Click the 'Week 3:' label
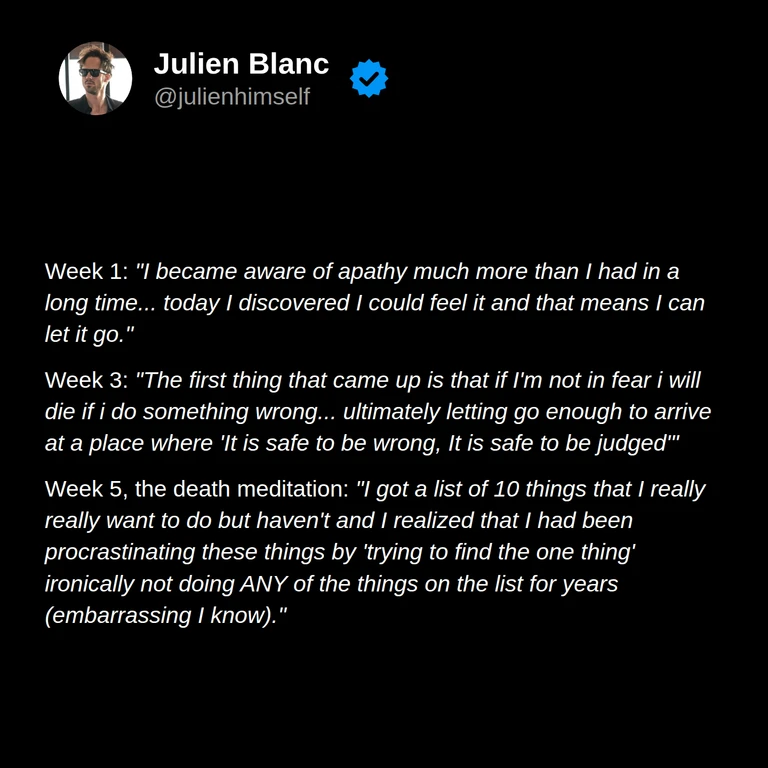 click(x=86, y=380)
